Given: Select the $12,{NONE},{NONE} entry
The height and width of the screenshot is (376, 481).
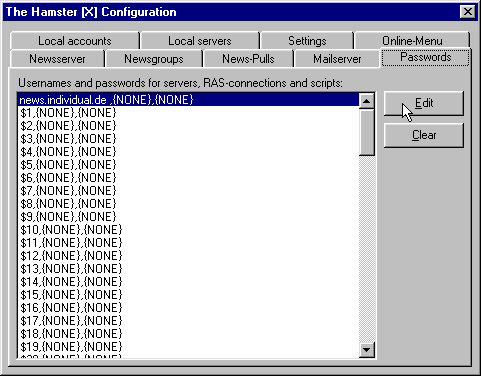Looking at the screenshot, I should click(188, 256).
